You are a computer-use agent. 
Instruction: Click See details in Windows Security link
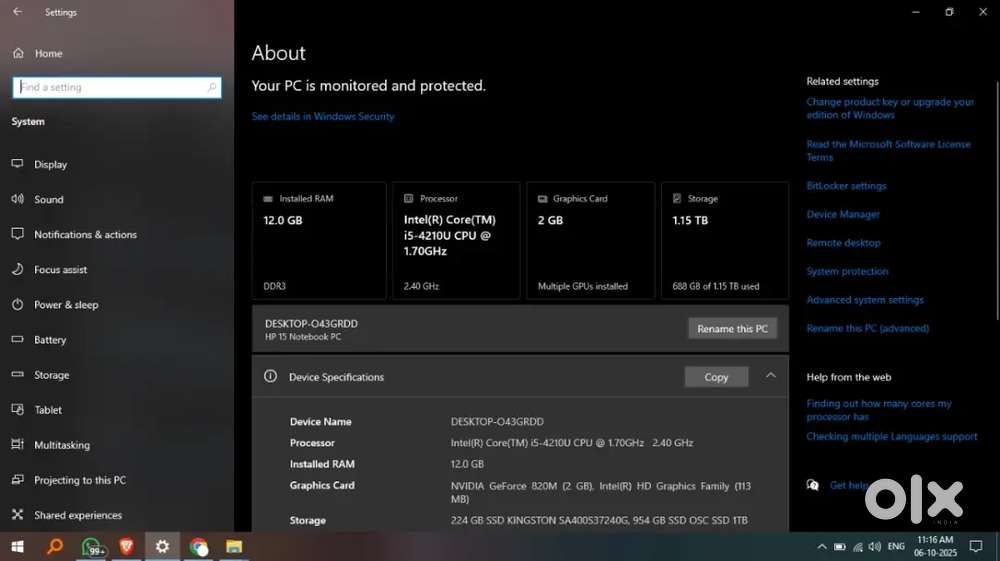coord(323,116)
